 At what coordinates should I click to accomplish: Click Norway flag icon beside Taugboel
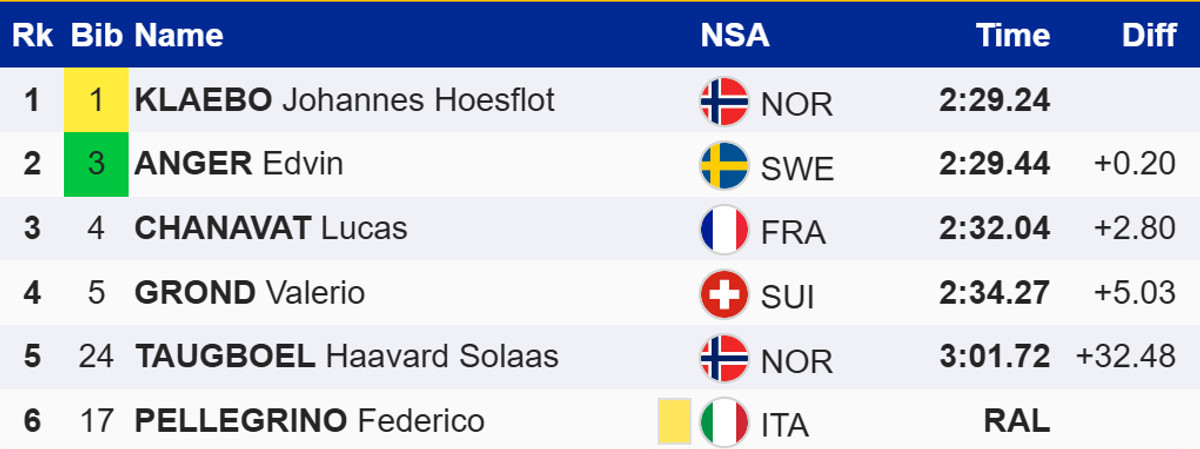coord(724,357)
